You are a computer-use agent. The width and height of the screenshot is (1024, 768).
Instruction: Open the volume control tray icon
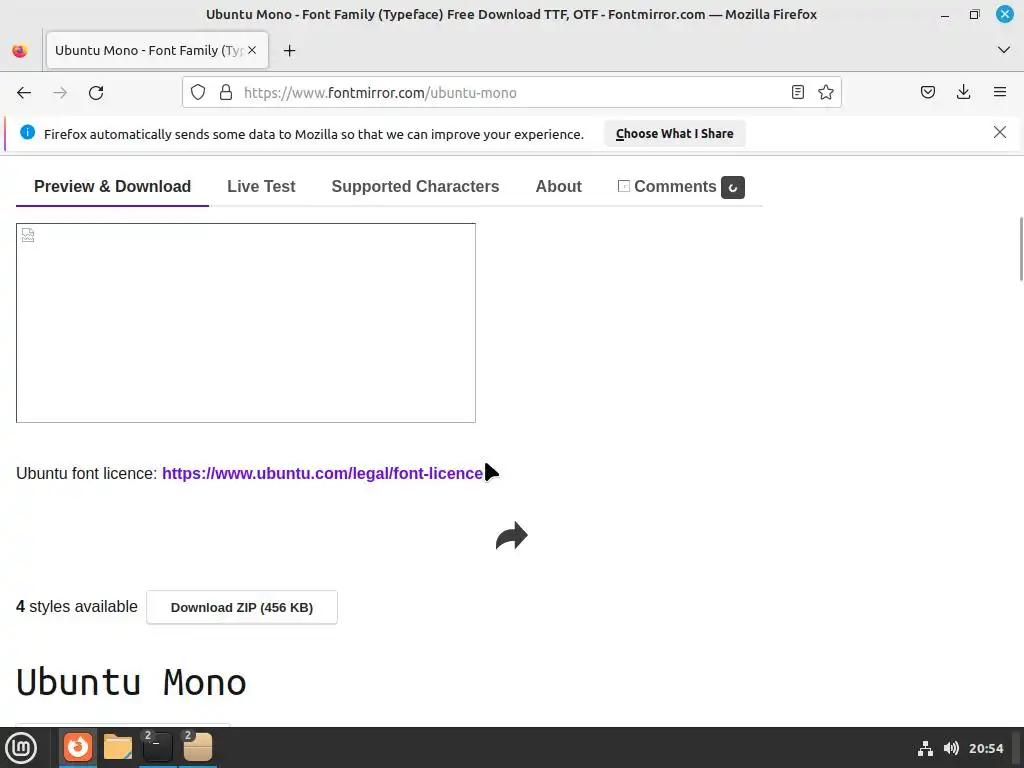tap(951, 748)
